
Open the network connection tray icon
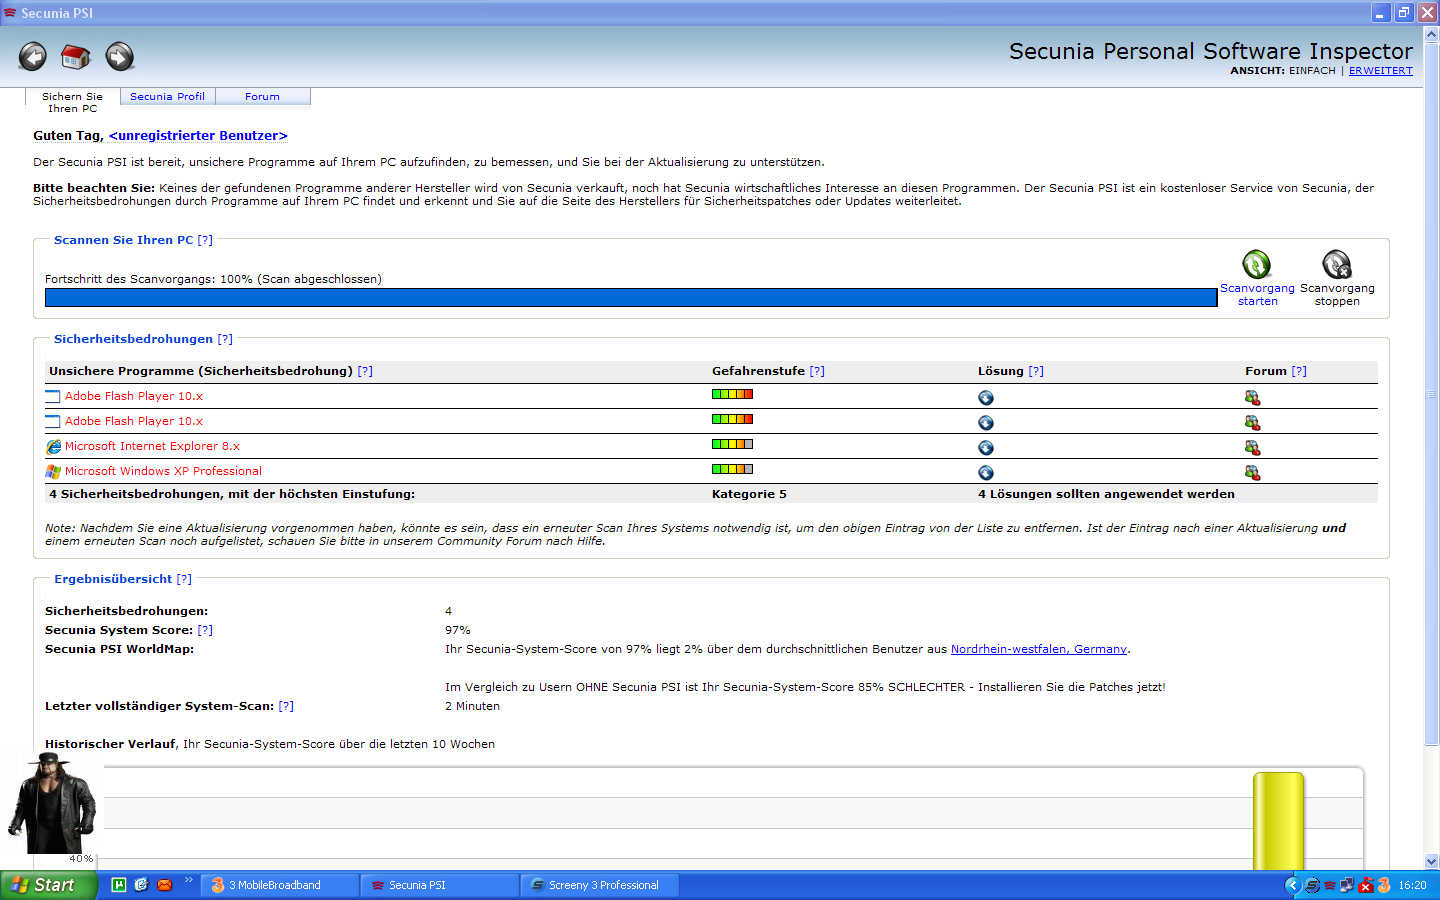(x=1347, y=885)
